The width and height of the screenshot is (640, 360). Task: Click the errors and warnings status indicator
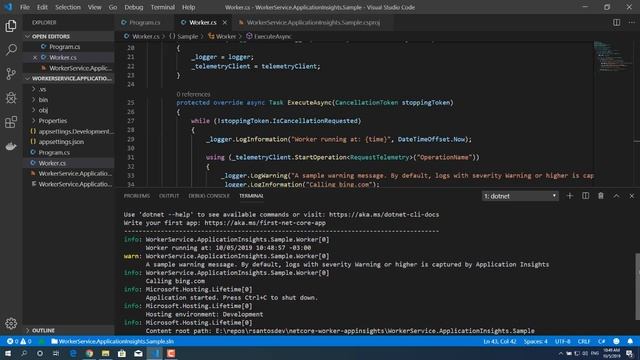pos(19,341)
